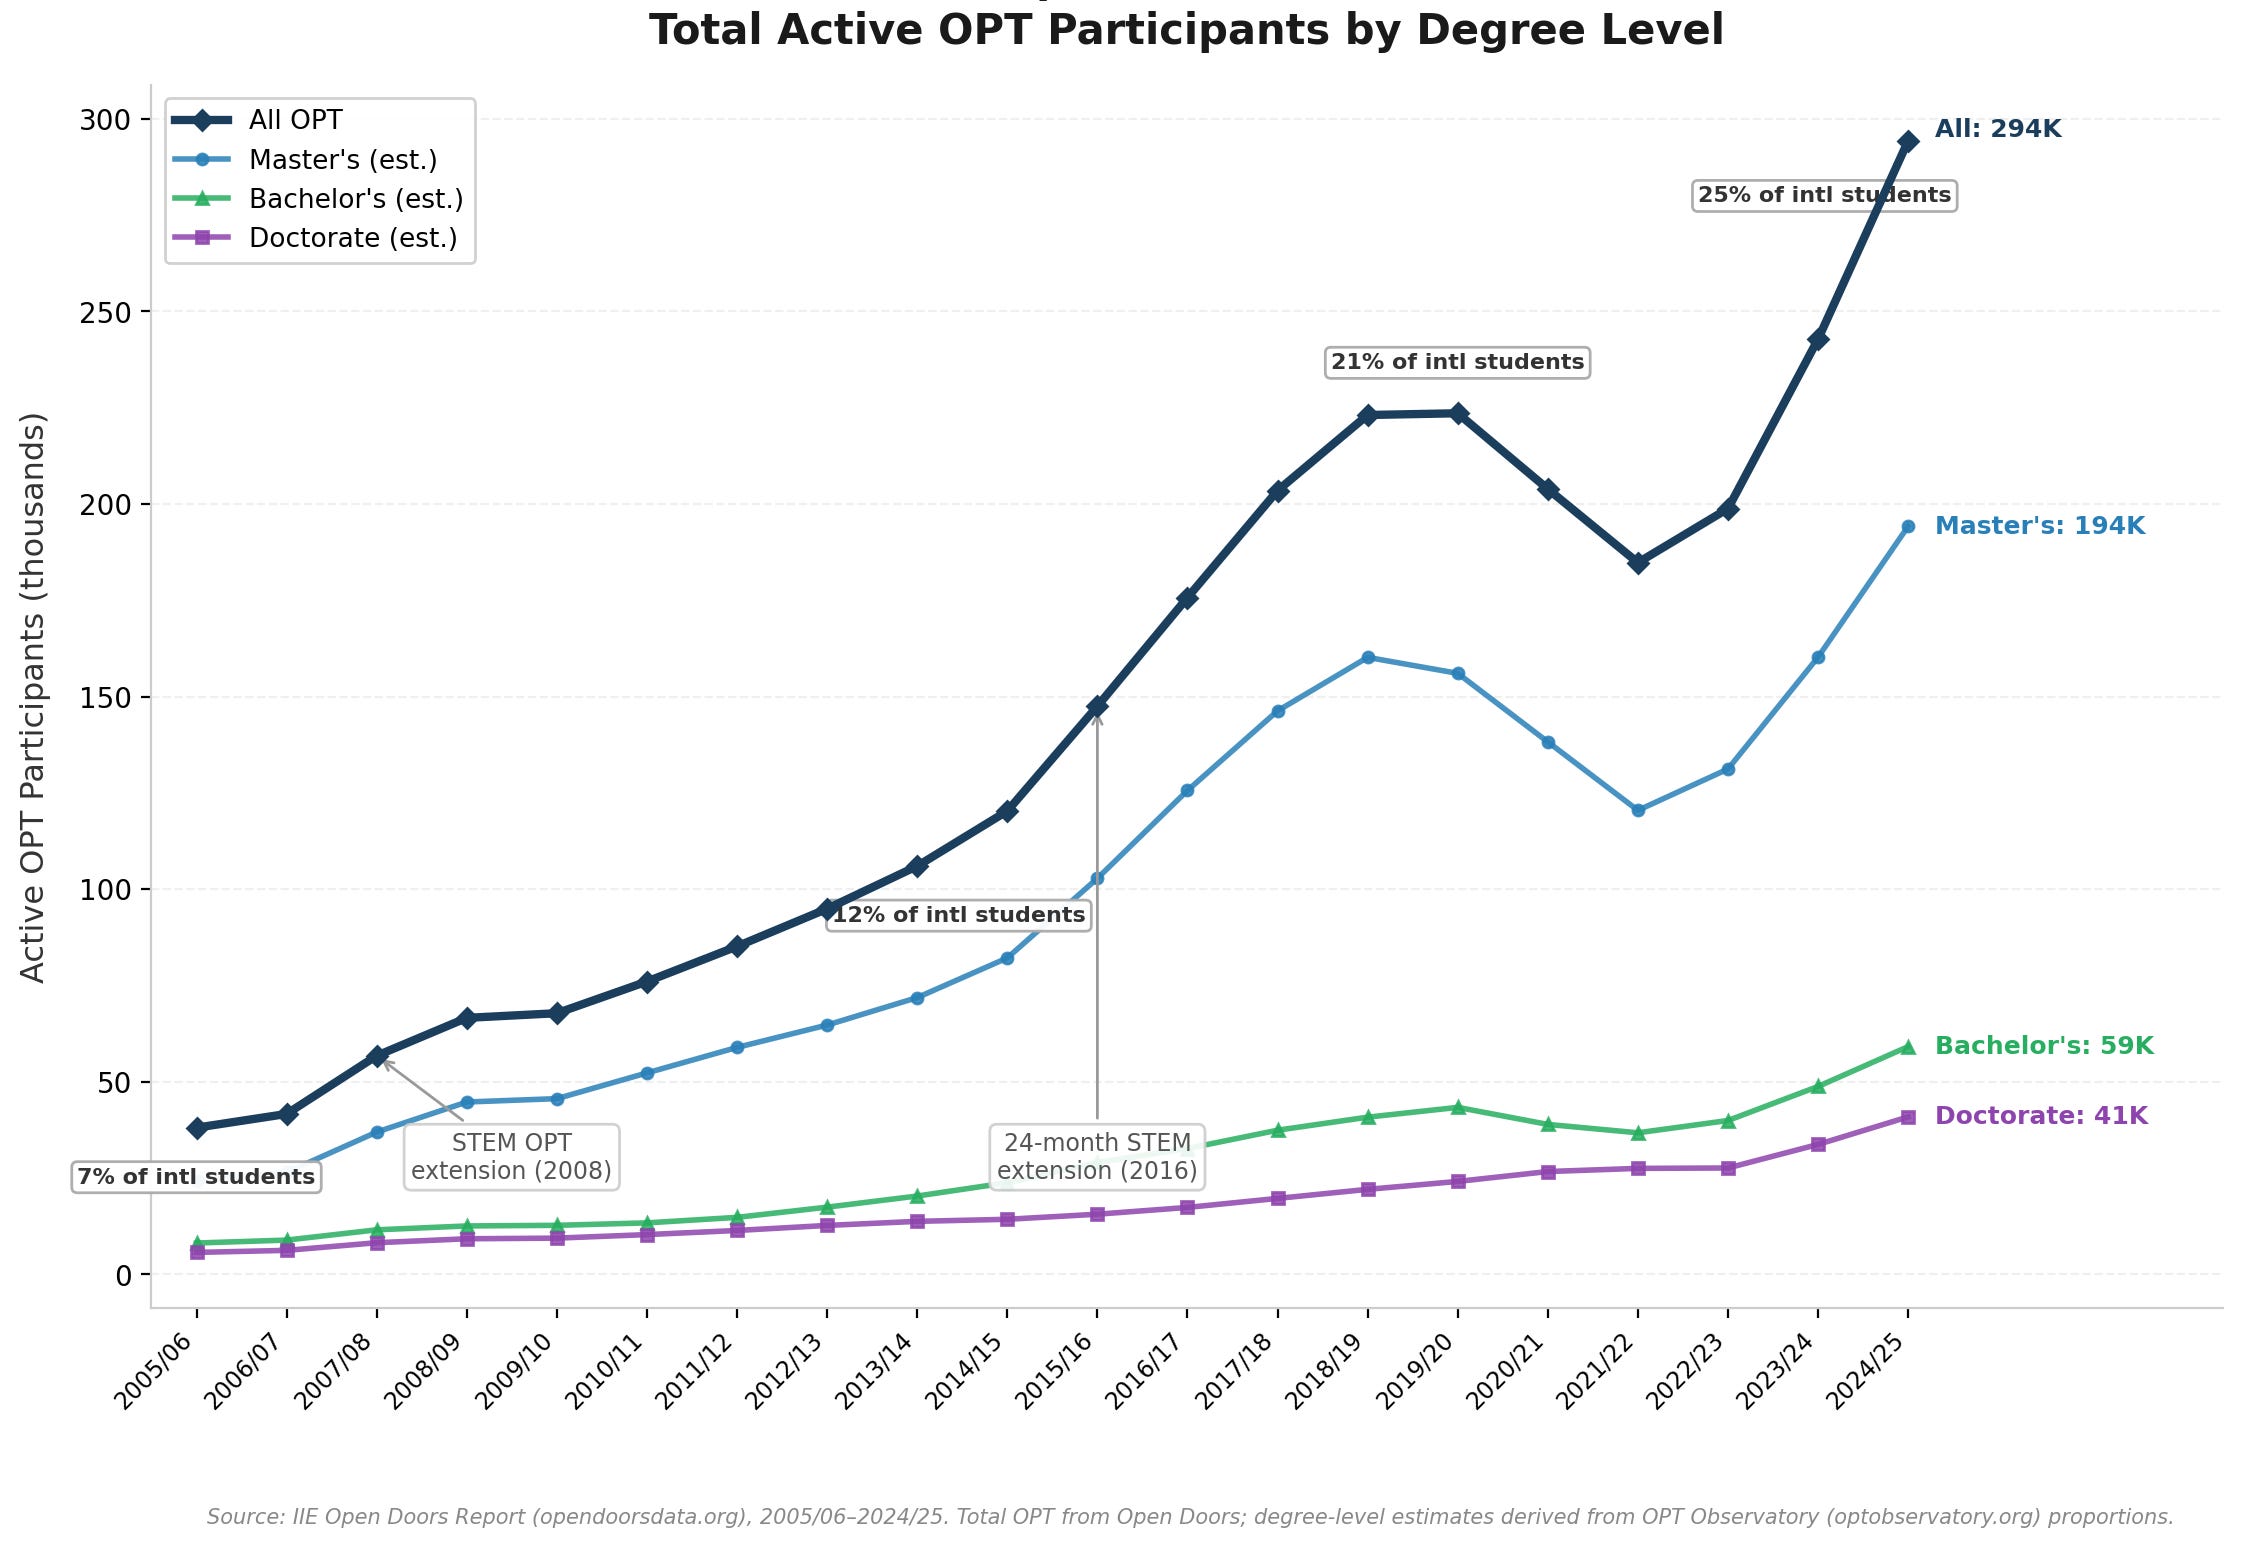Click the Doctorate square marker at 2024/25

(x=1907, y=1117)
